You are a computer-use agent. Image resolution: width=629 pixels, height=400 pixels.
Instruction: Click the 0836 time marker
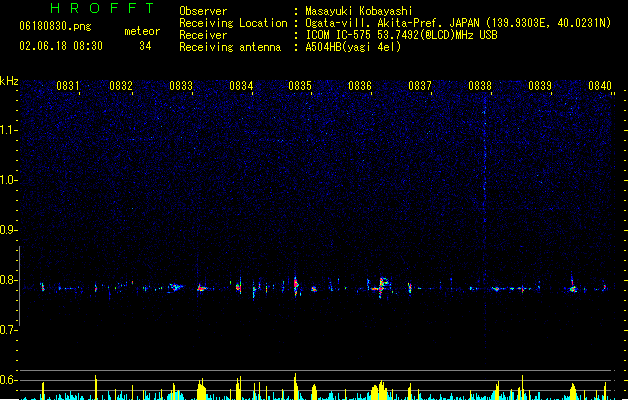point(360,86)
